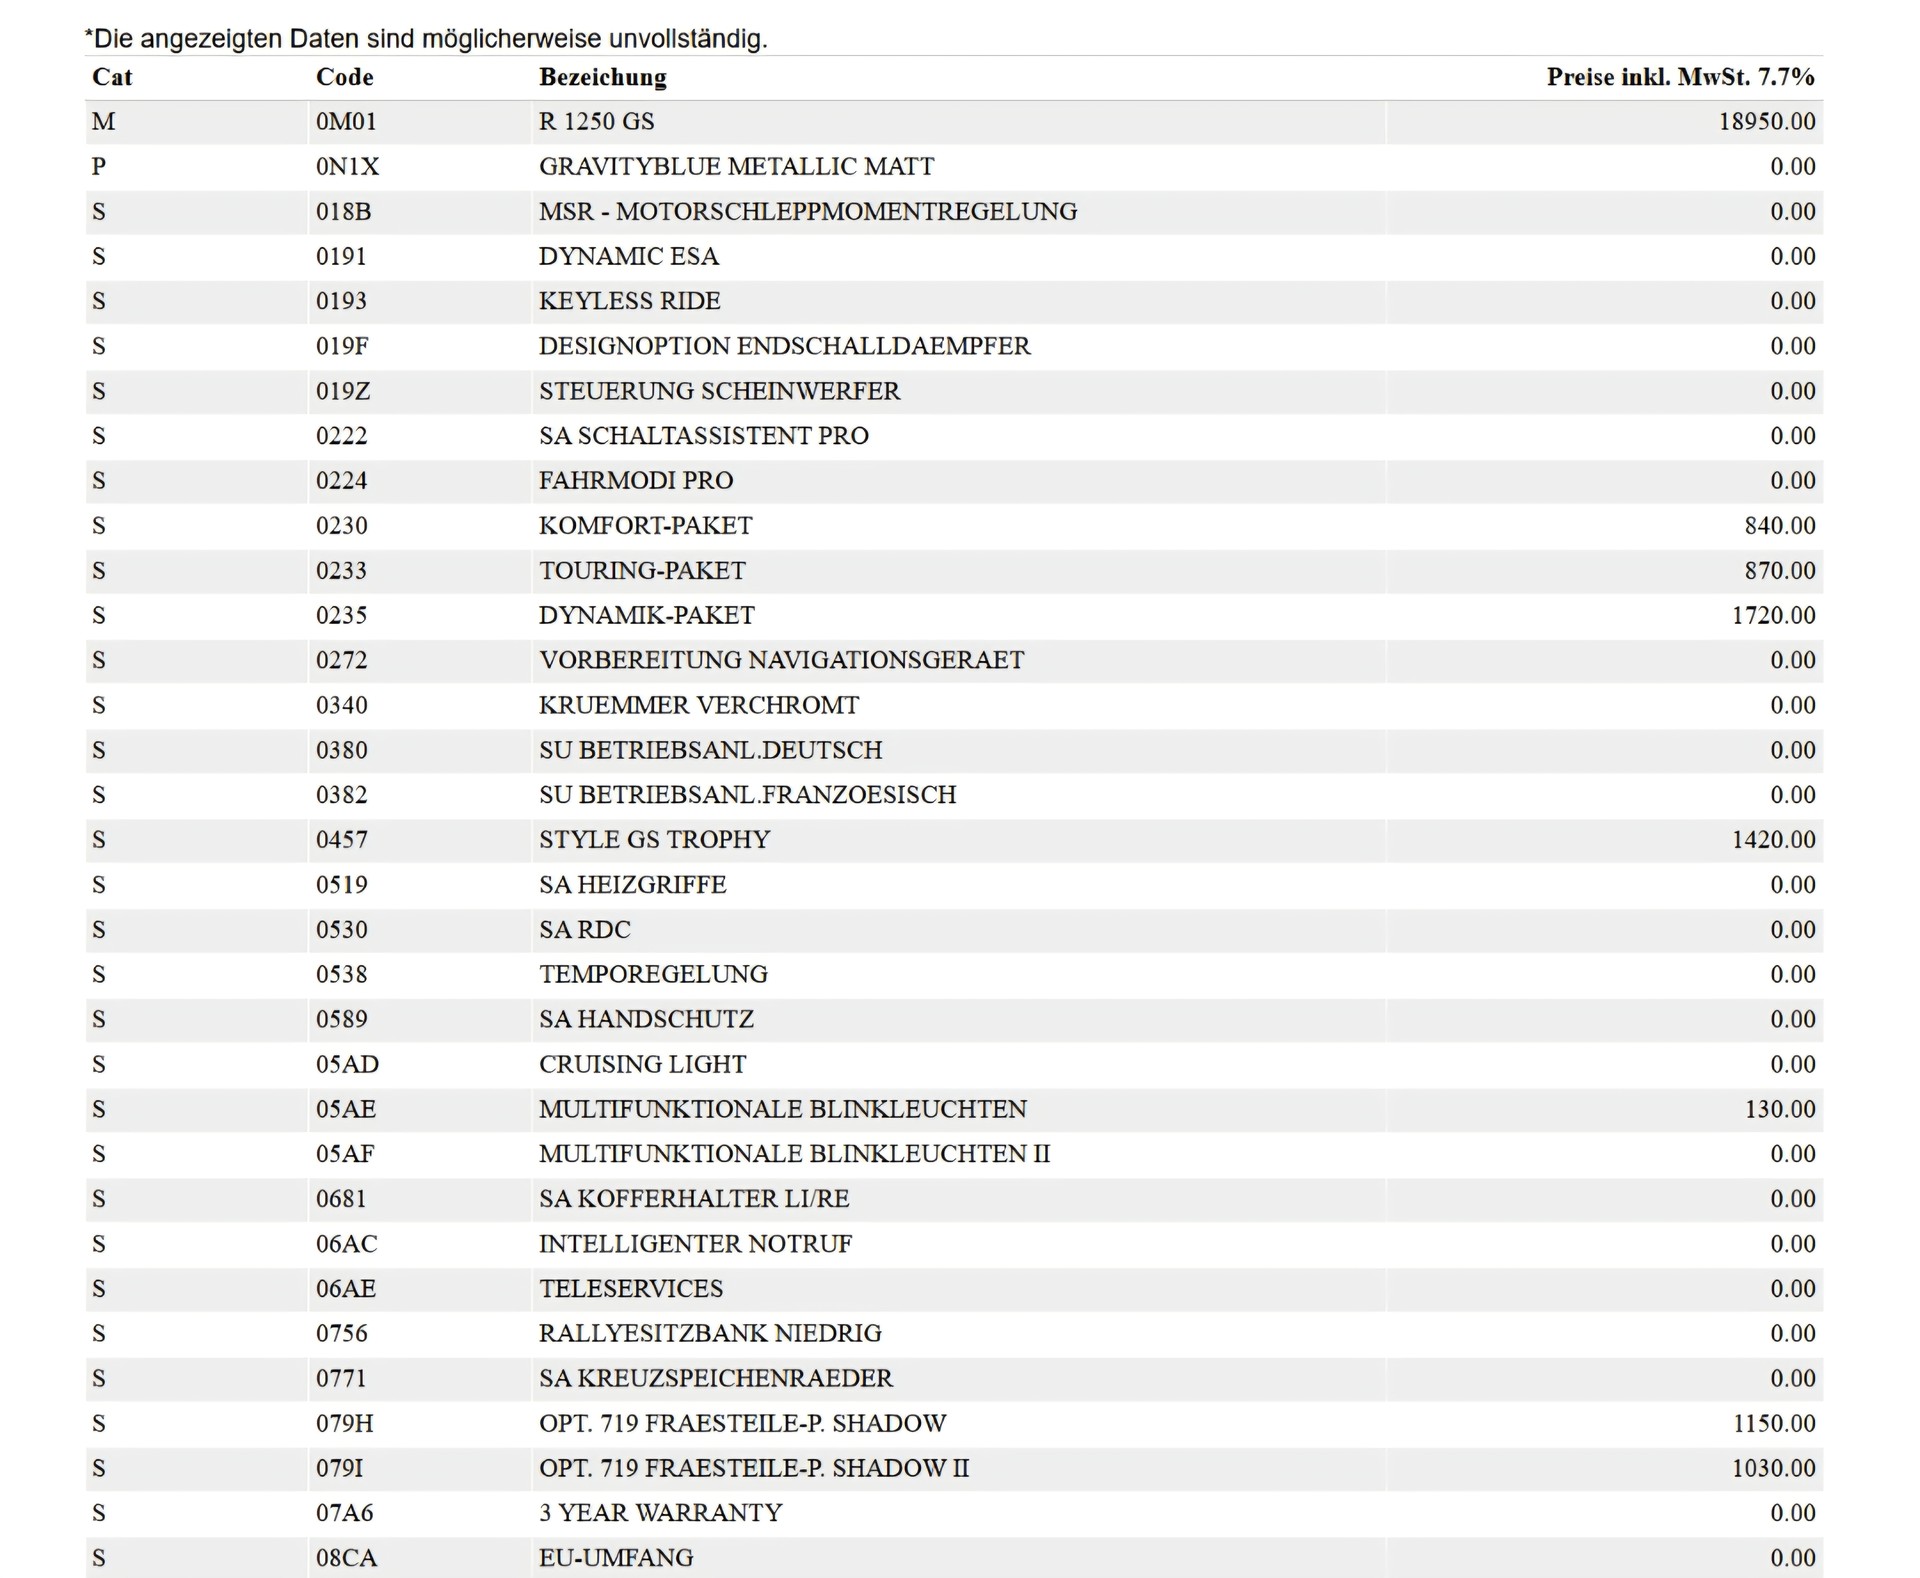Click the 'Cat' column header

tap(112, 77)
